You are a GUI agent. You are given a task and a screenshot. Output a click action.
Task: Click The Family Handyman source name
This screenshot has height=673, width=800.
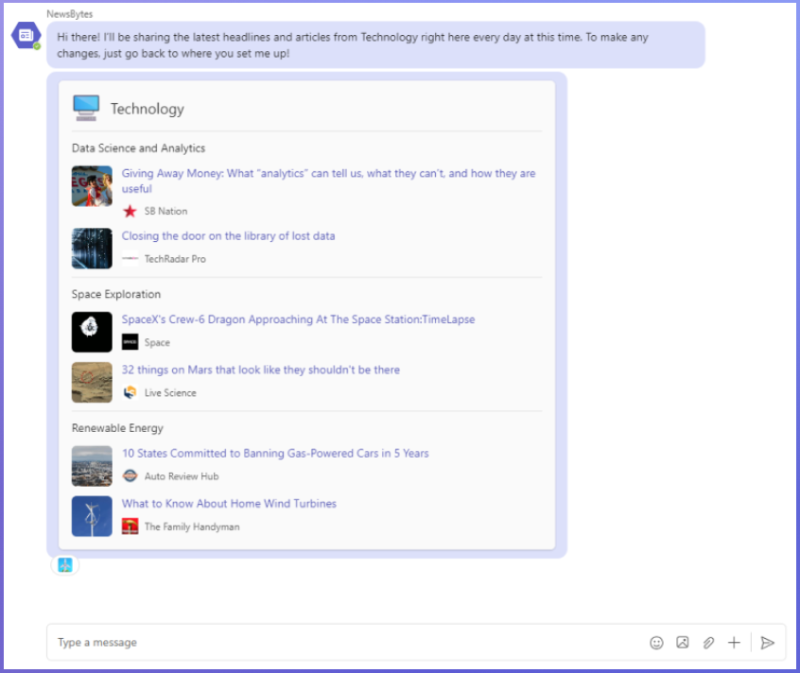pyautogui.click(x=192, y=527)
